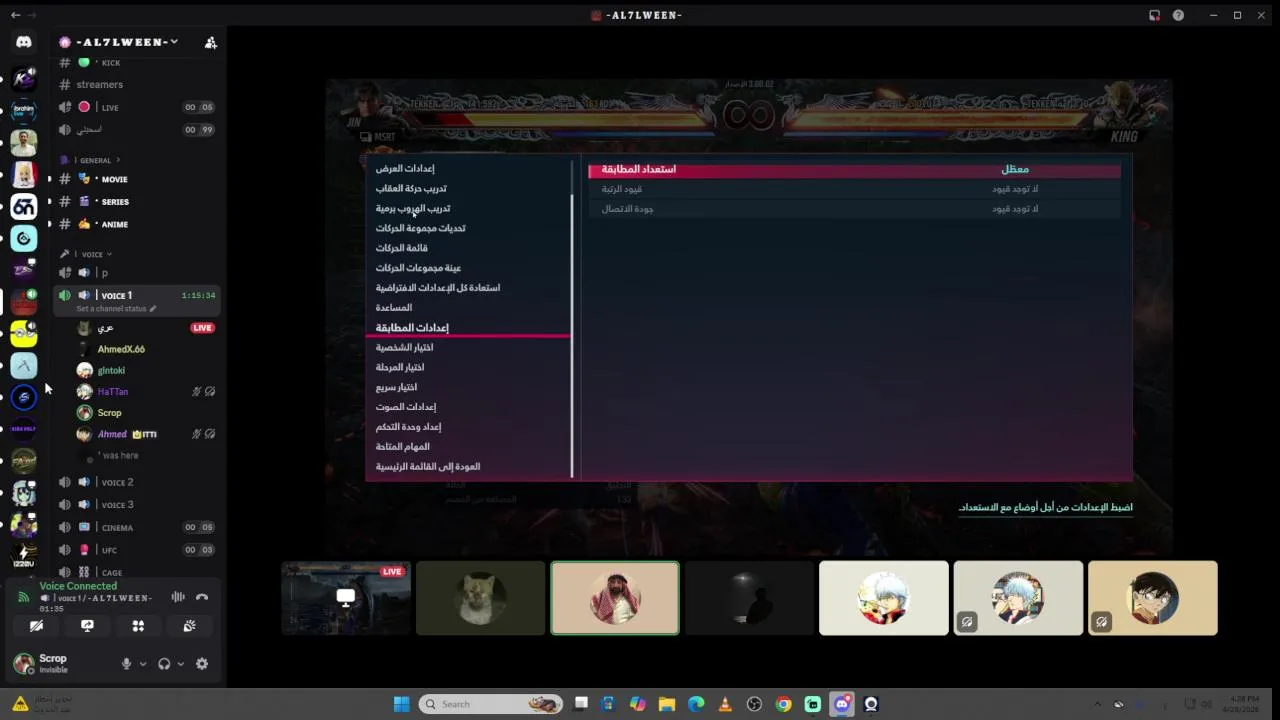The width and height of the screenshot is (1280, 720).
Task: Collapse the GENERAL category
Action: point(95,160)
